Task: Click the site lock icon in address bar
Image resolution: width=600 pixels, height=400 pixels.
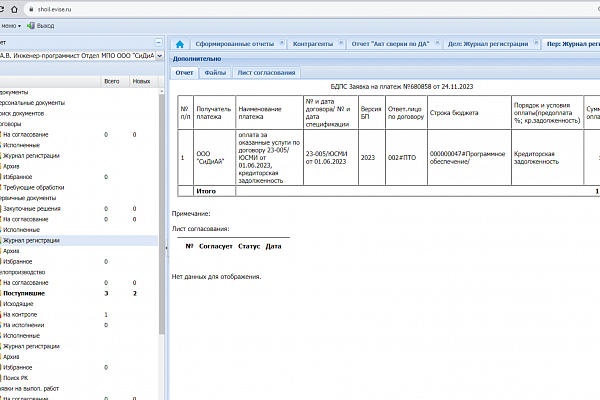Action: (x=31, y=9)
